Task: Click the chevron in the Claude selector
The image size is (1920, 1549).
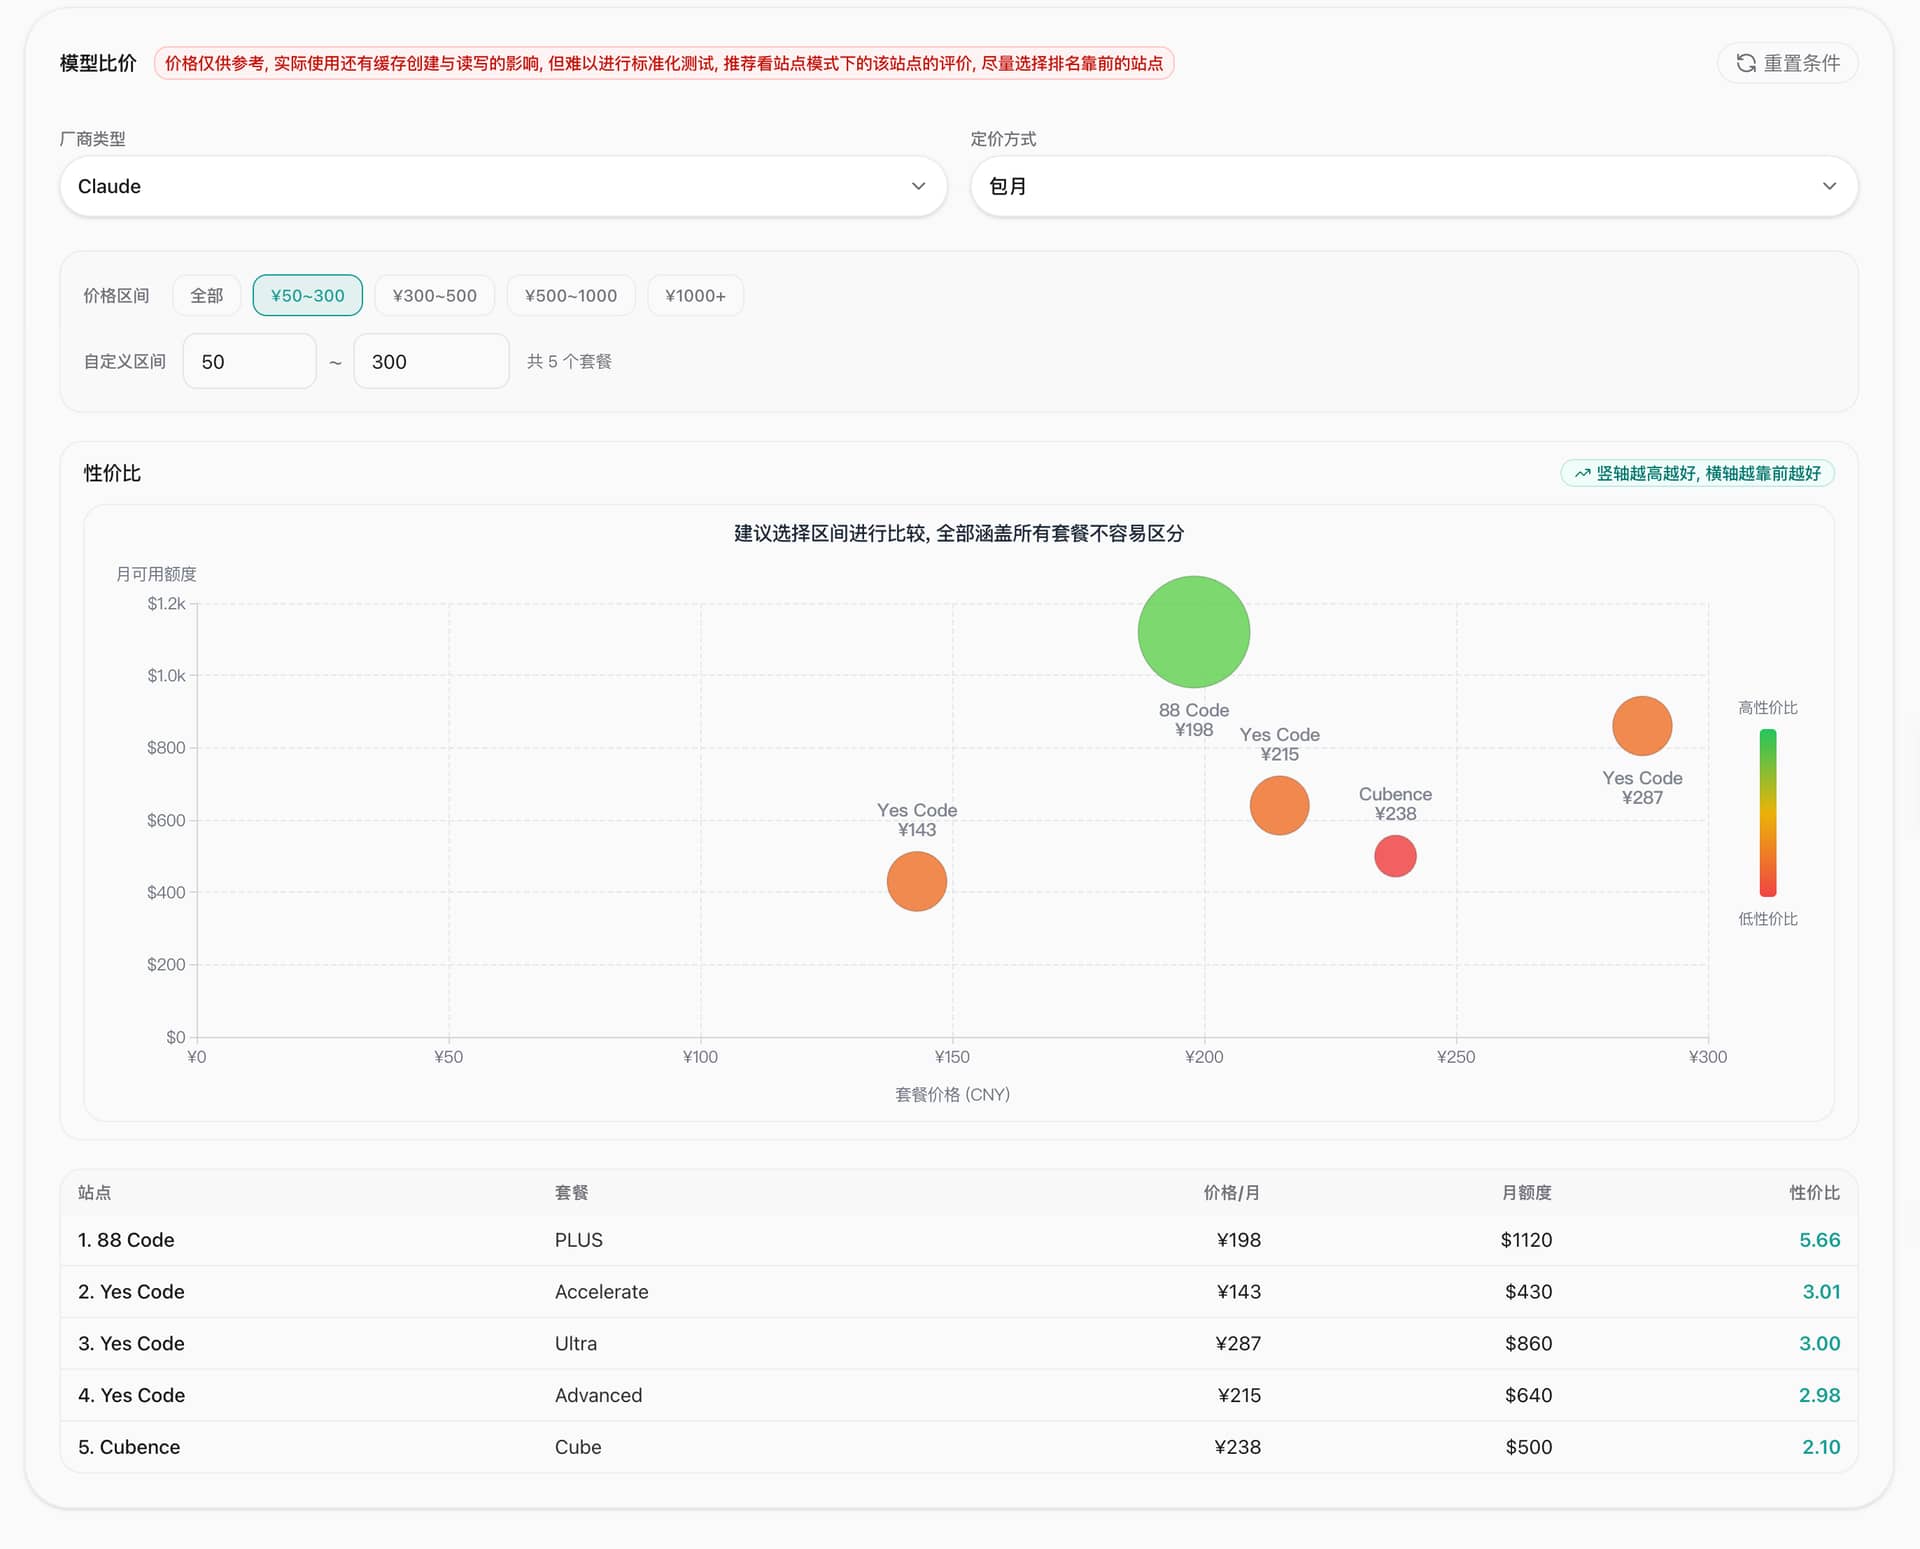Action: click(918, 186)
